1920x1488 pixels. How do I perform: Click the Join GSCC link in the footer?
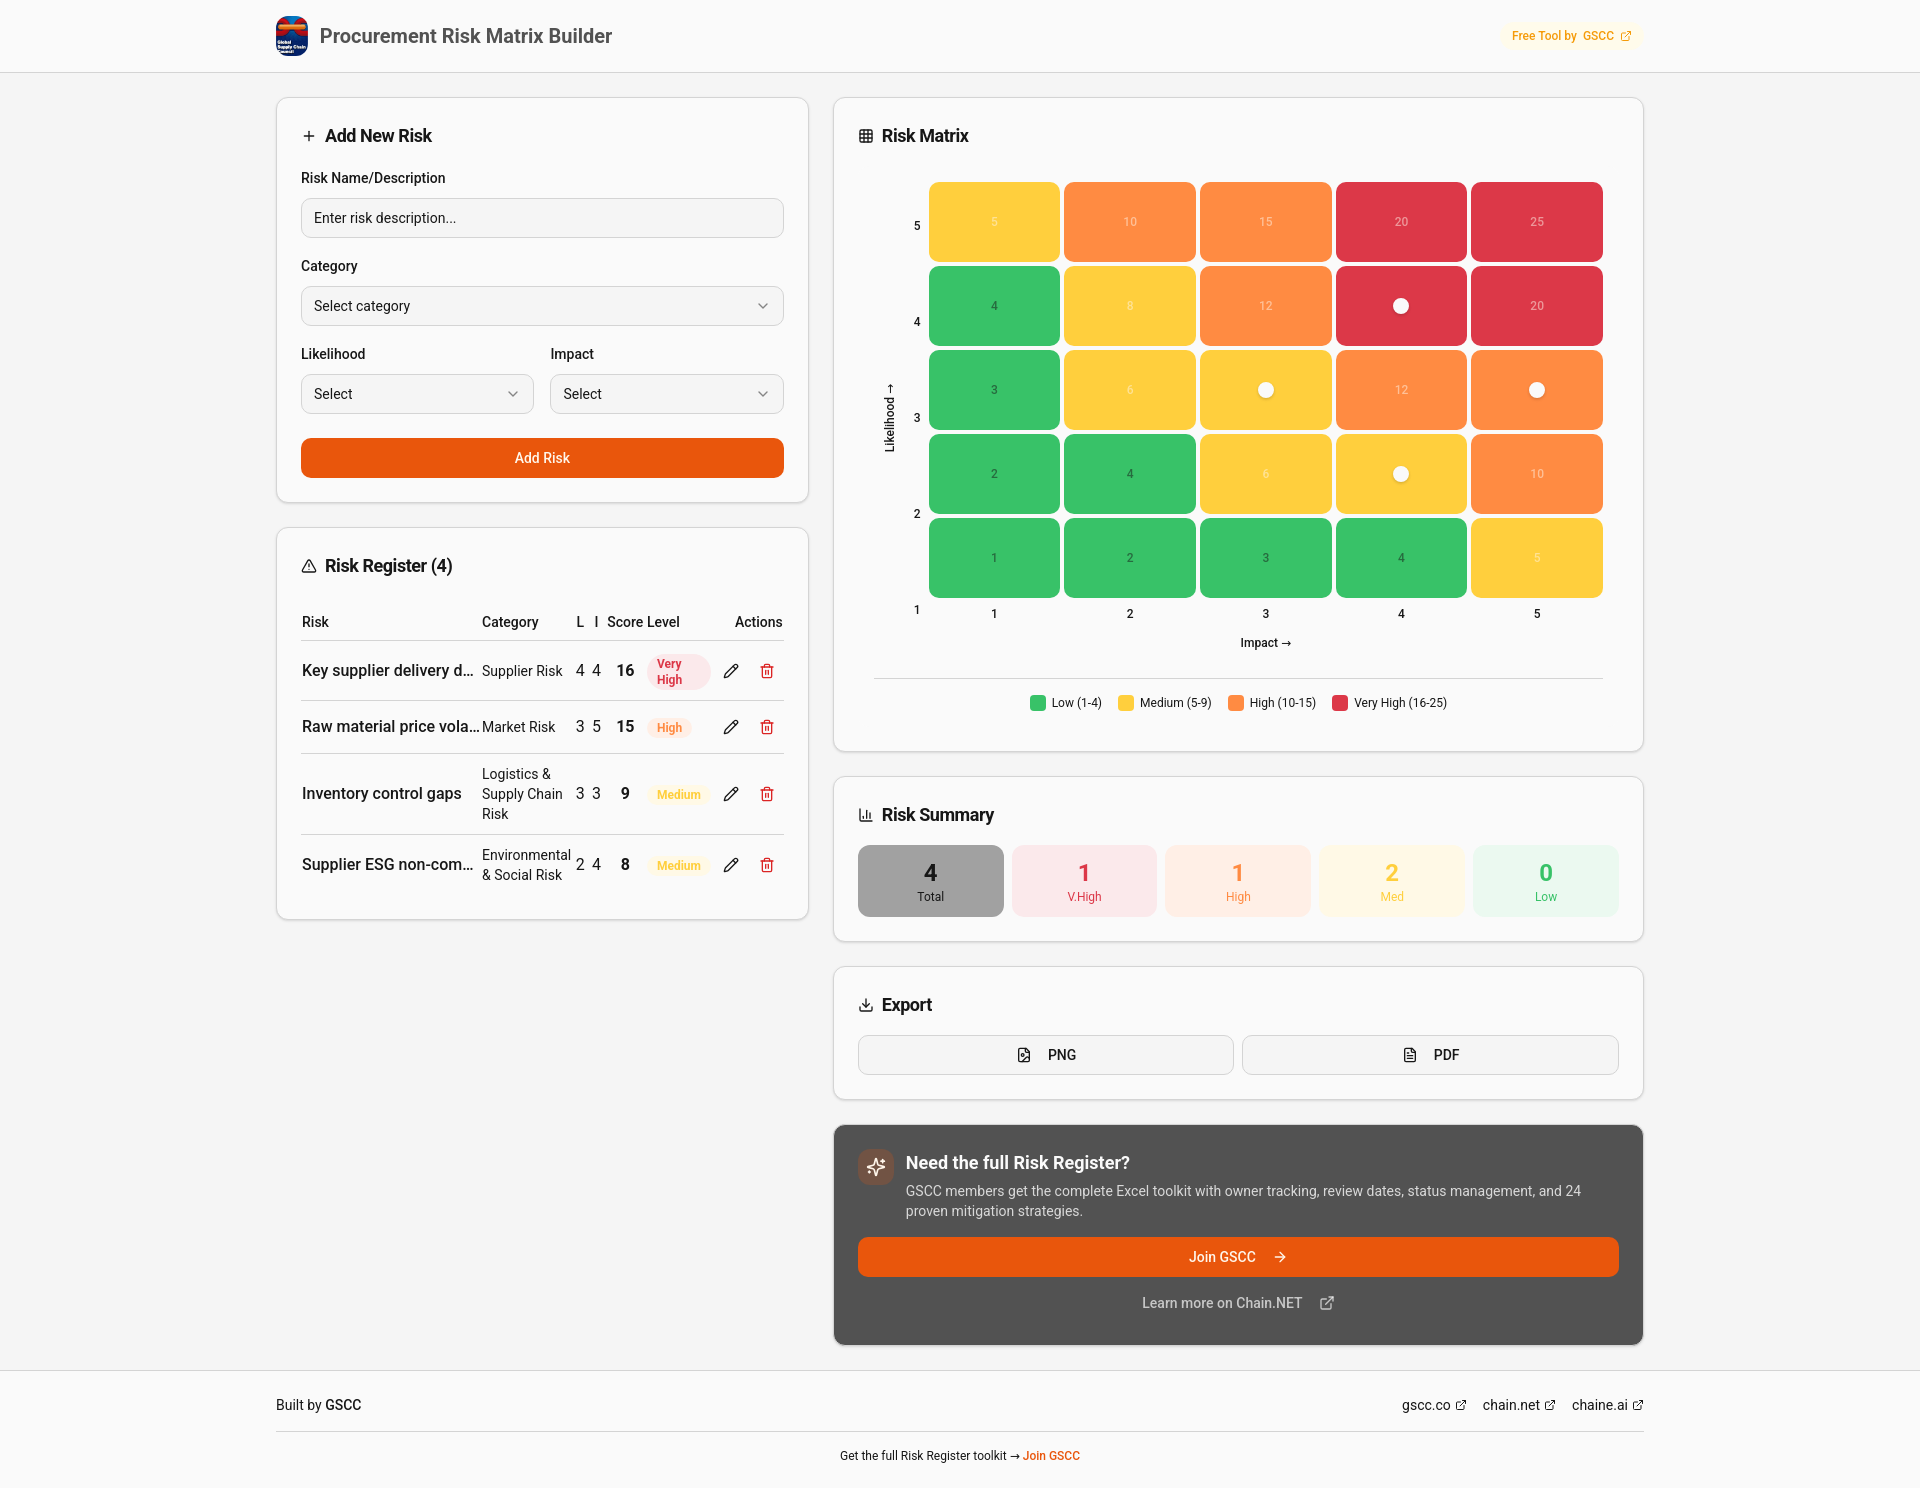click(1051, 1456)
